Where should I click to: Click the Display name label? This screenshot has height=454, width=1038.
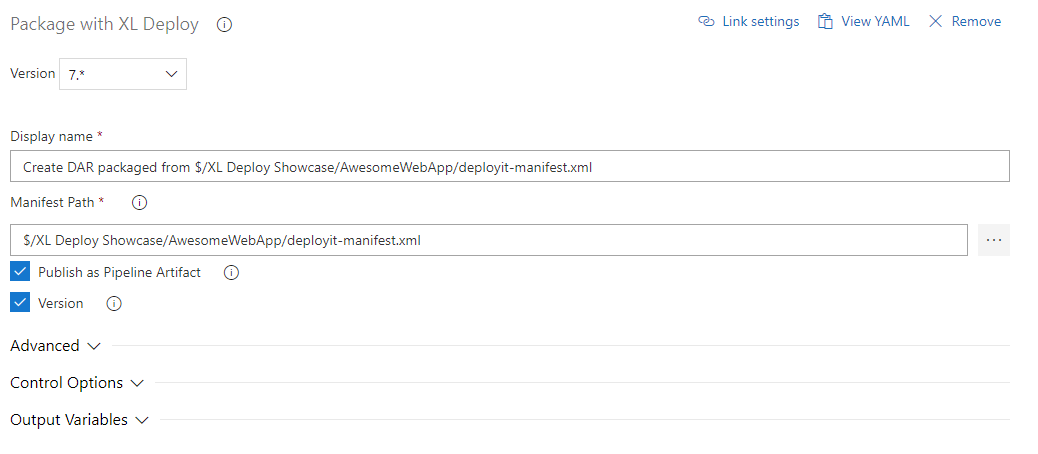[x=52, y=136]
